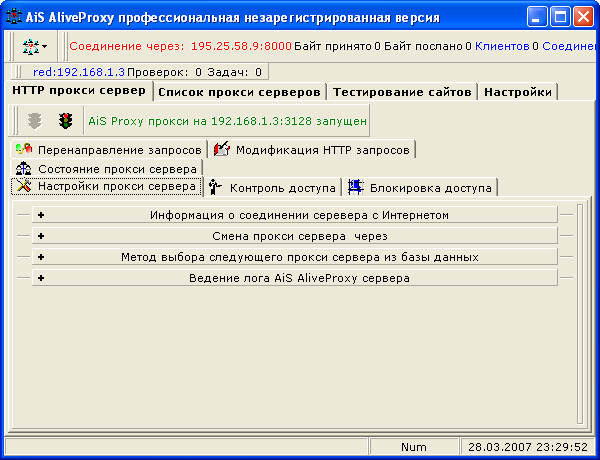
Task: Select the Состояние прокси сервера sub-tab
Action: (106, 169)
